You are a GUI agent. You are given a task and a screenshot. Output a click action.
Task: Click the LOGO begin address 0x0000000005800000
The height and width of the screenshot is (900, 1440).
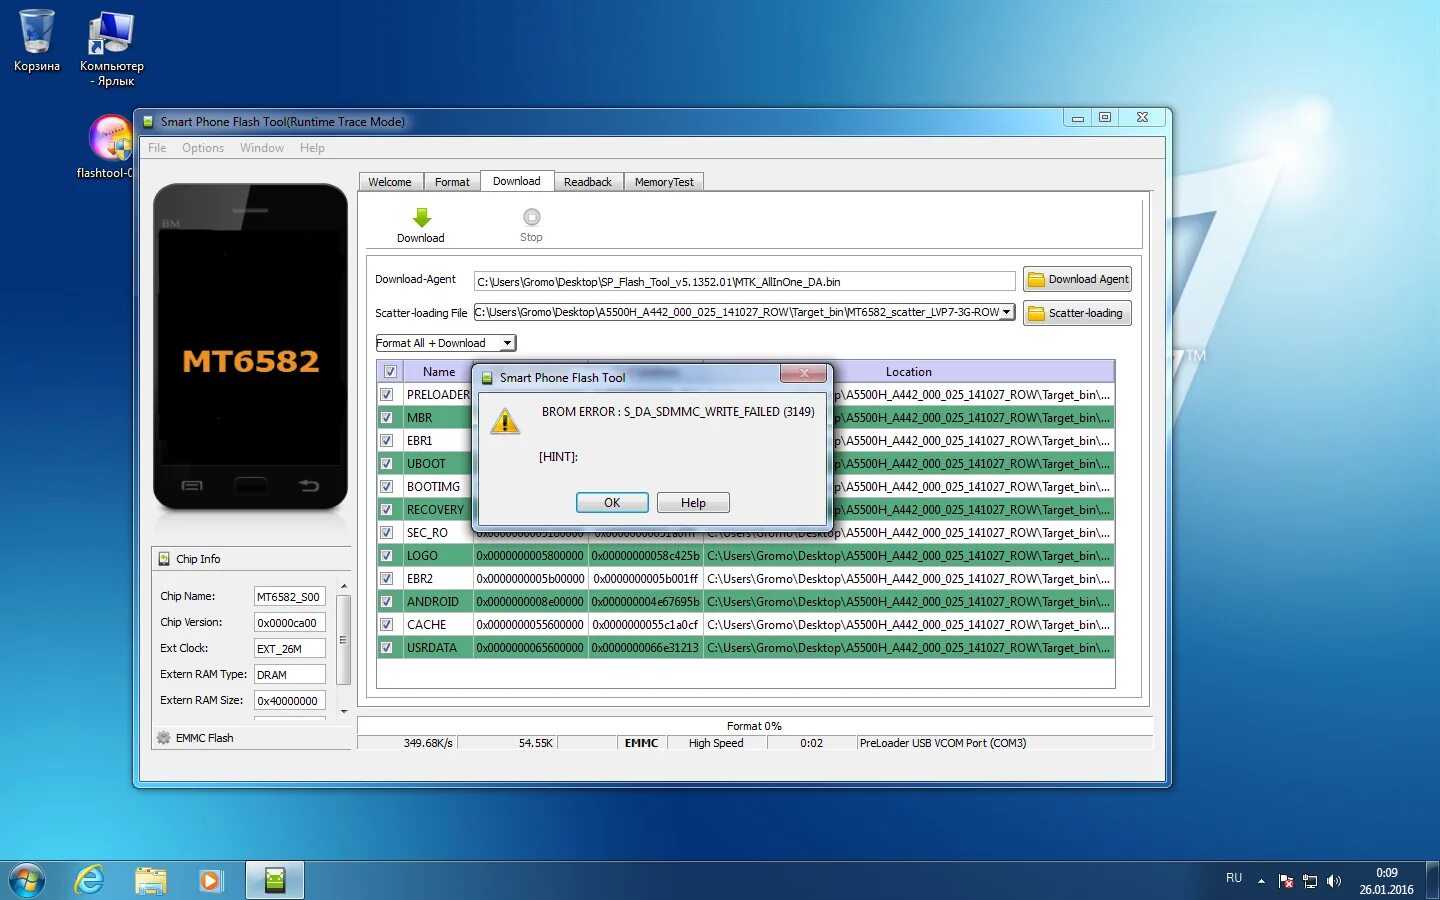click(530, 556)
